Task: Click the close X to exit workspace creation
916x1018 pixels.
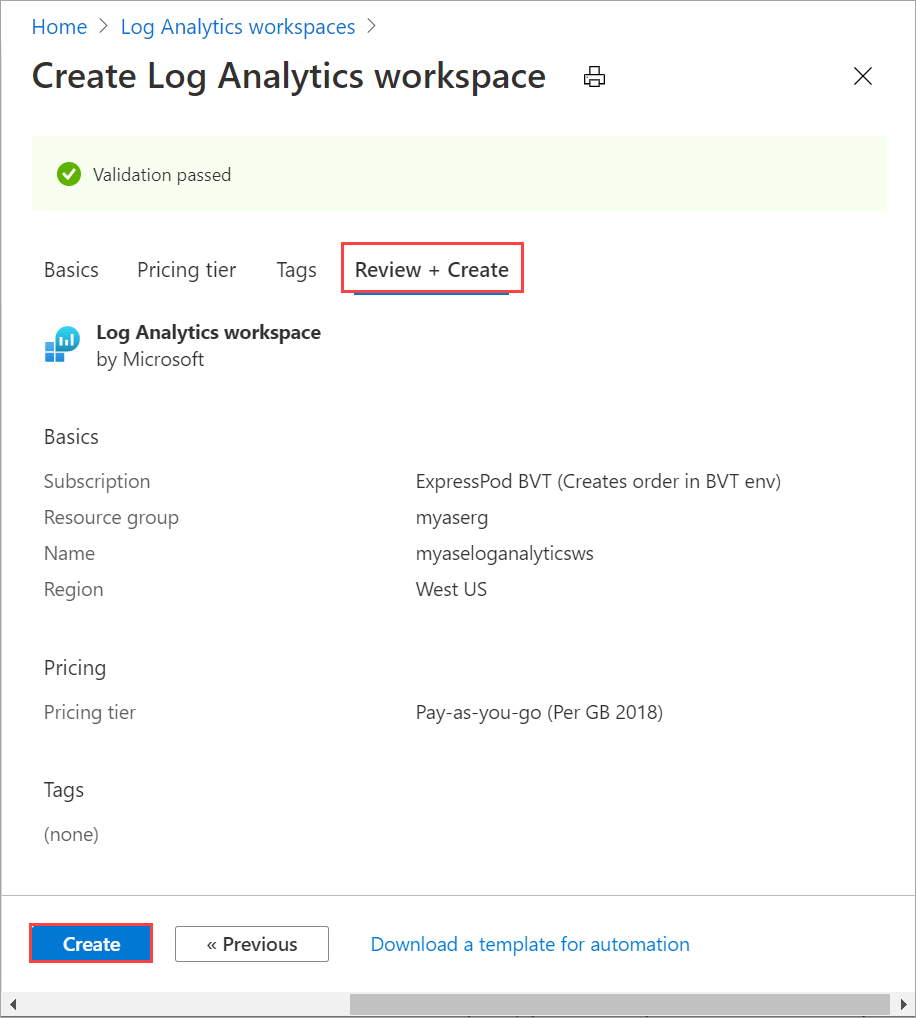Action: click(862, 75)
